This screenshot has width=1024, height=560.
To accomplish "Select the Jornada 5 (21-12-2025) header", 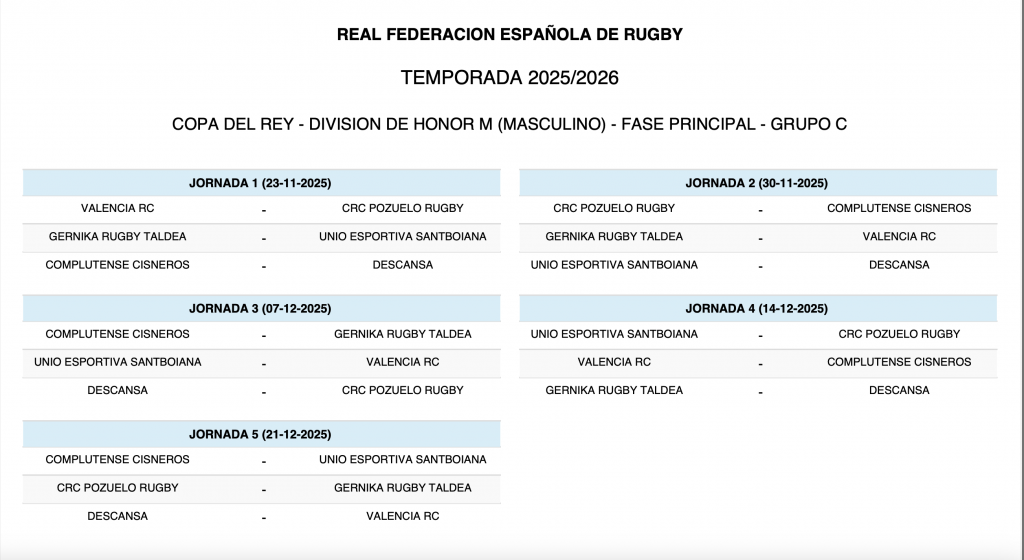I will pos(260,435).
